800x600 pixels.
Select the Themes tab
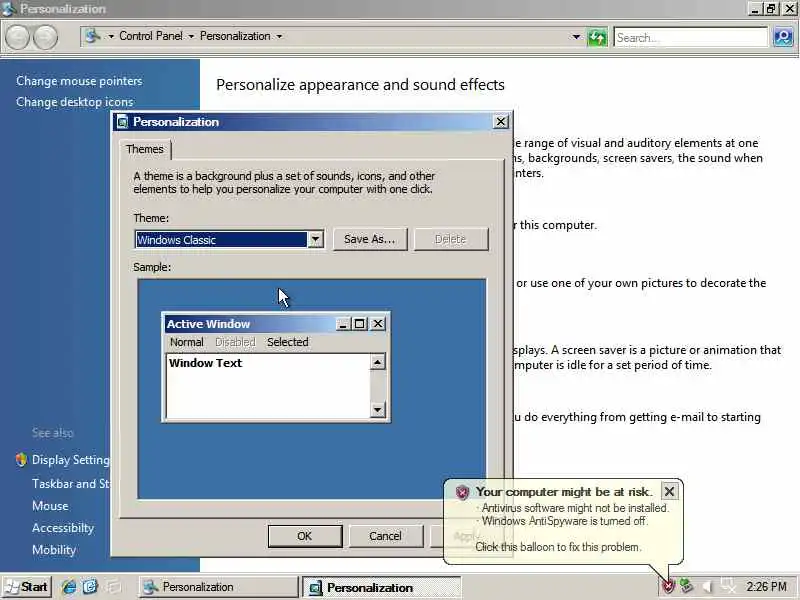tap(145, 149)
